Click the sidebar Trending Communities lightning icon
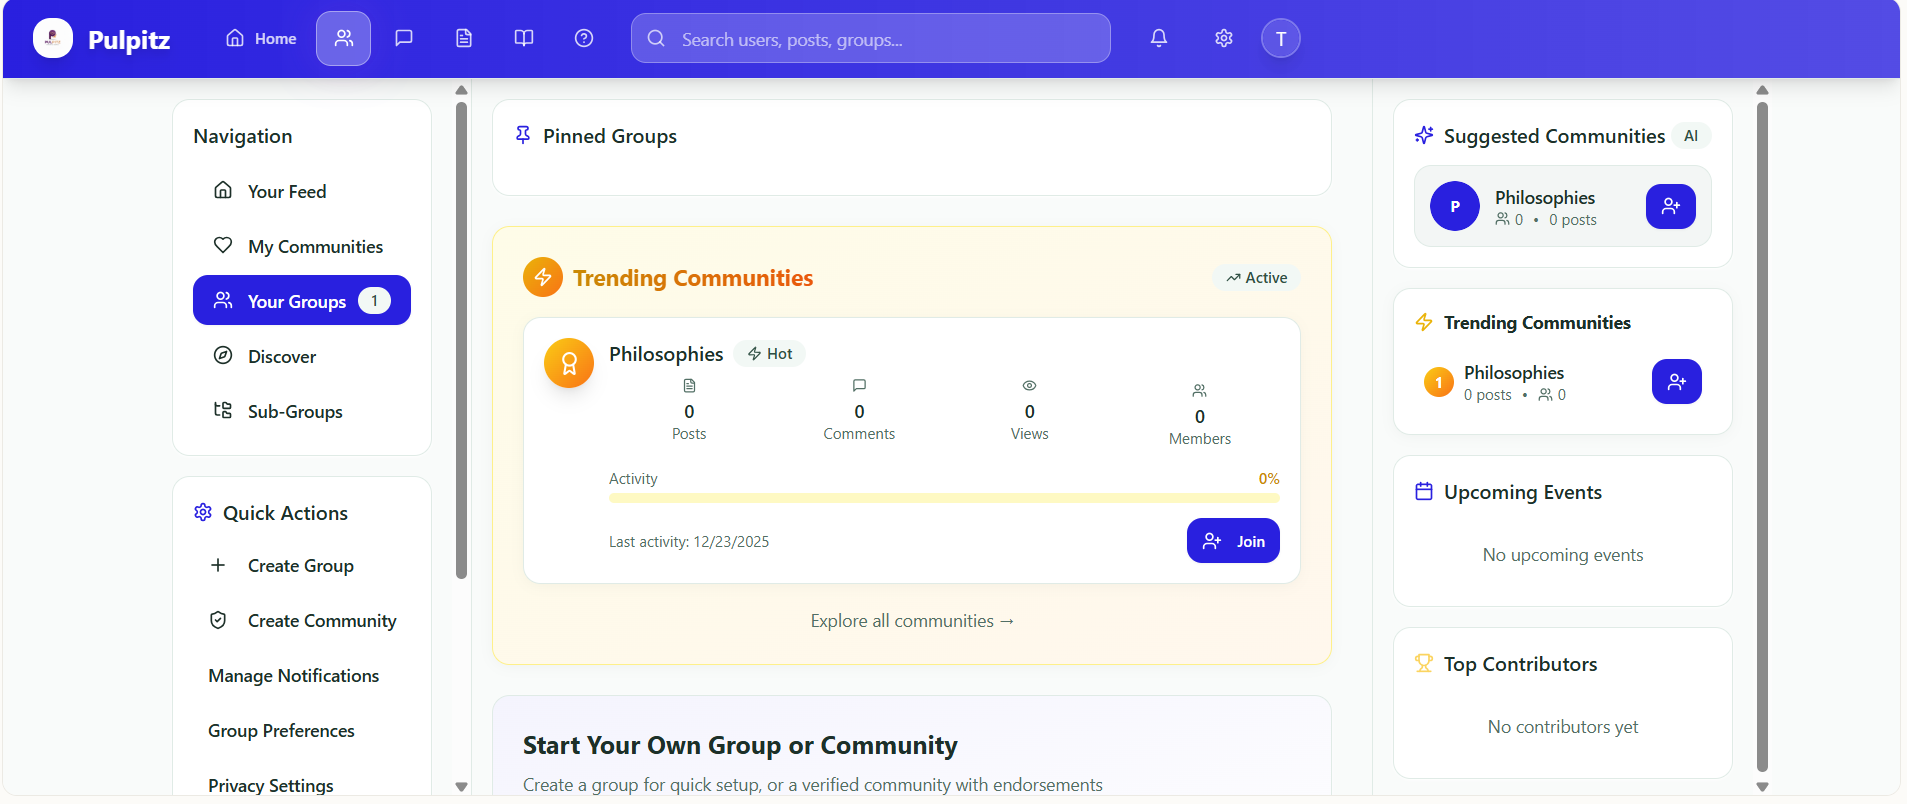Image resolution: width=1907 pixels, height=804 pixels. click(1424, 322)
